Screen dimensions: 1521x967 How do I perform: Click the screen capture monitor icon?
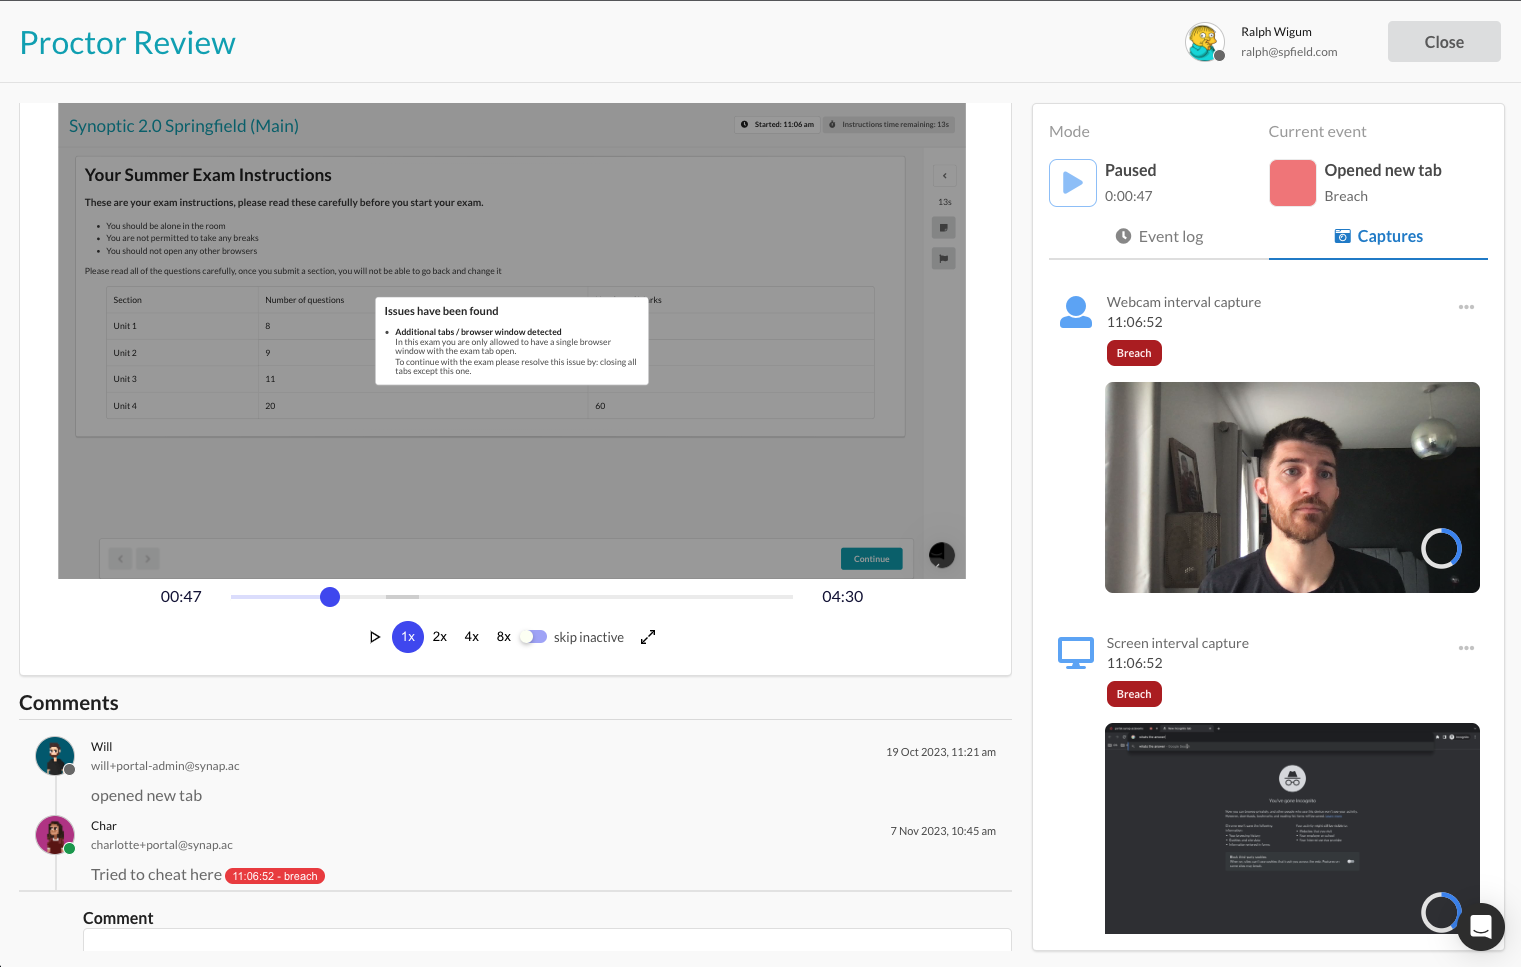point(1075,653)
